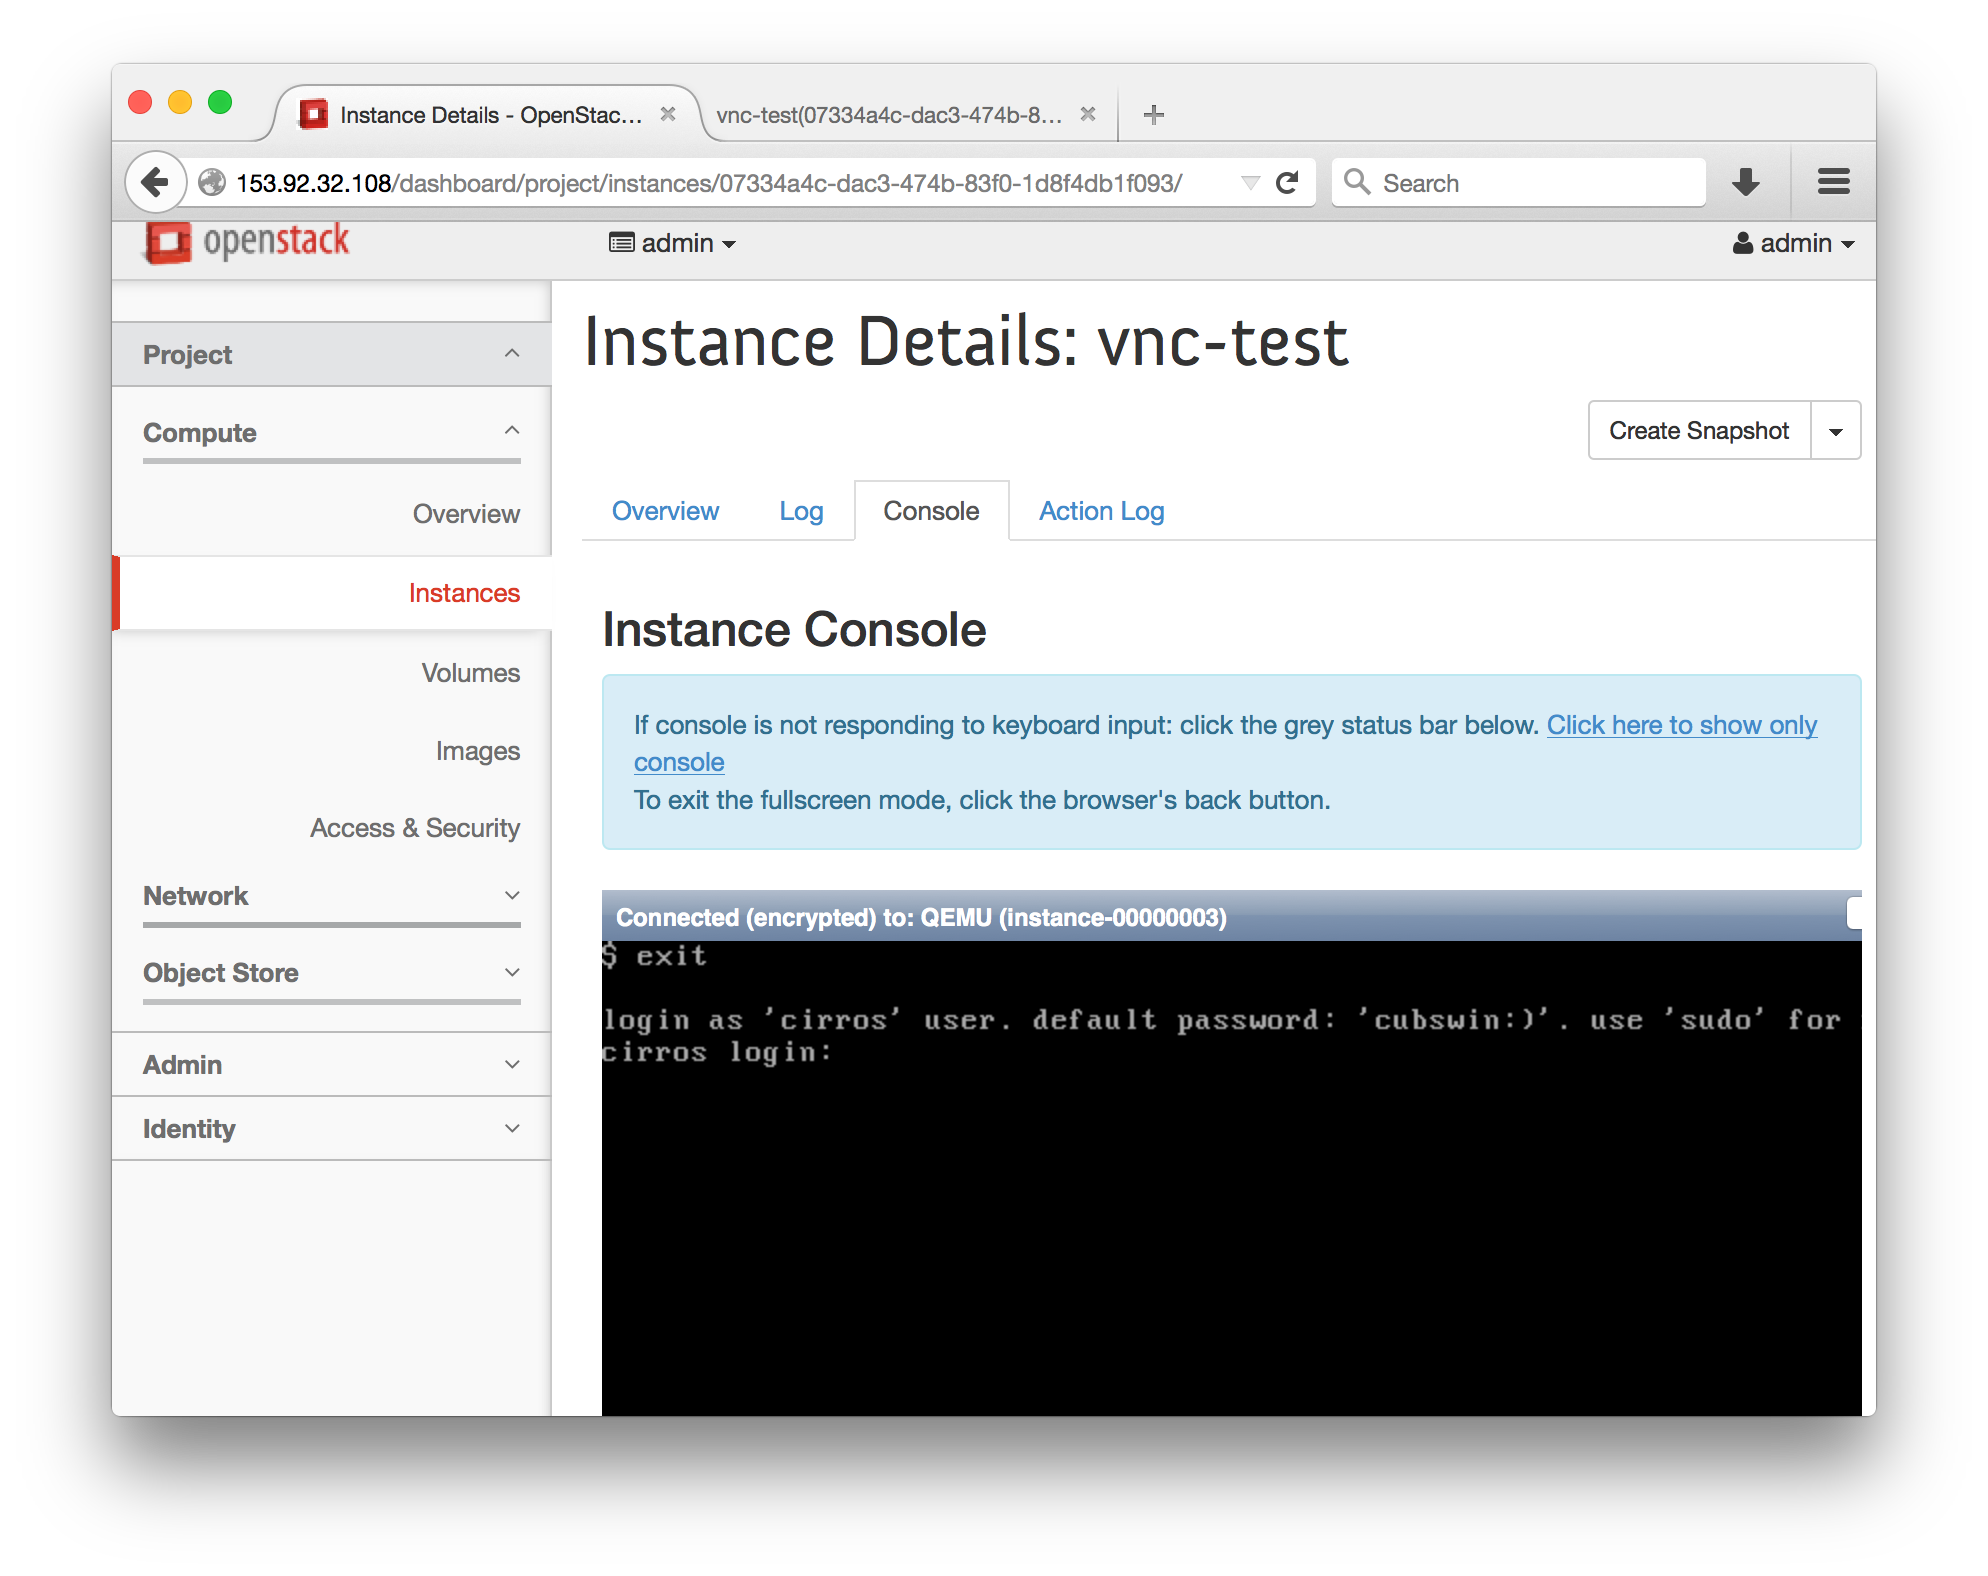Select Instances from sidebar menu
The width and height of the screenshot is (1988, 1576).
click(x=463, y=590)
